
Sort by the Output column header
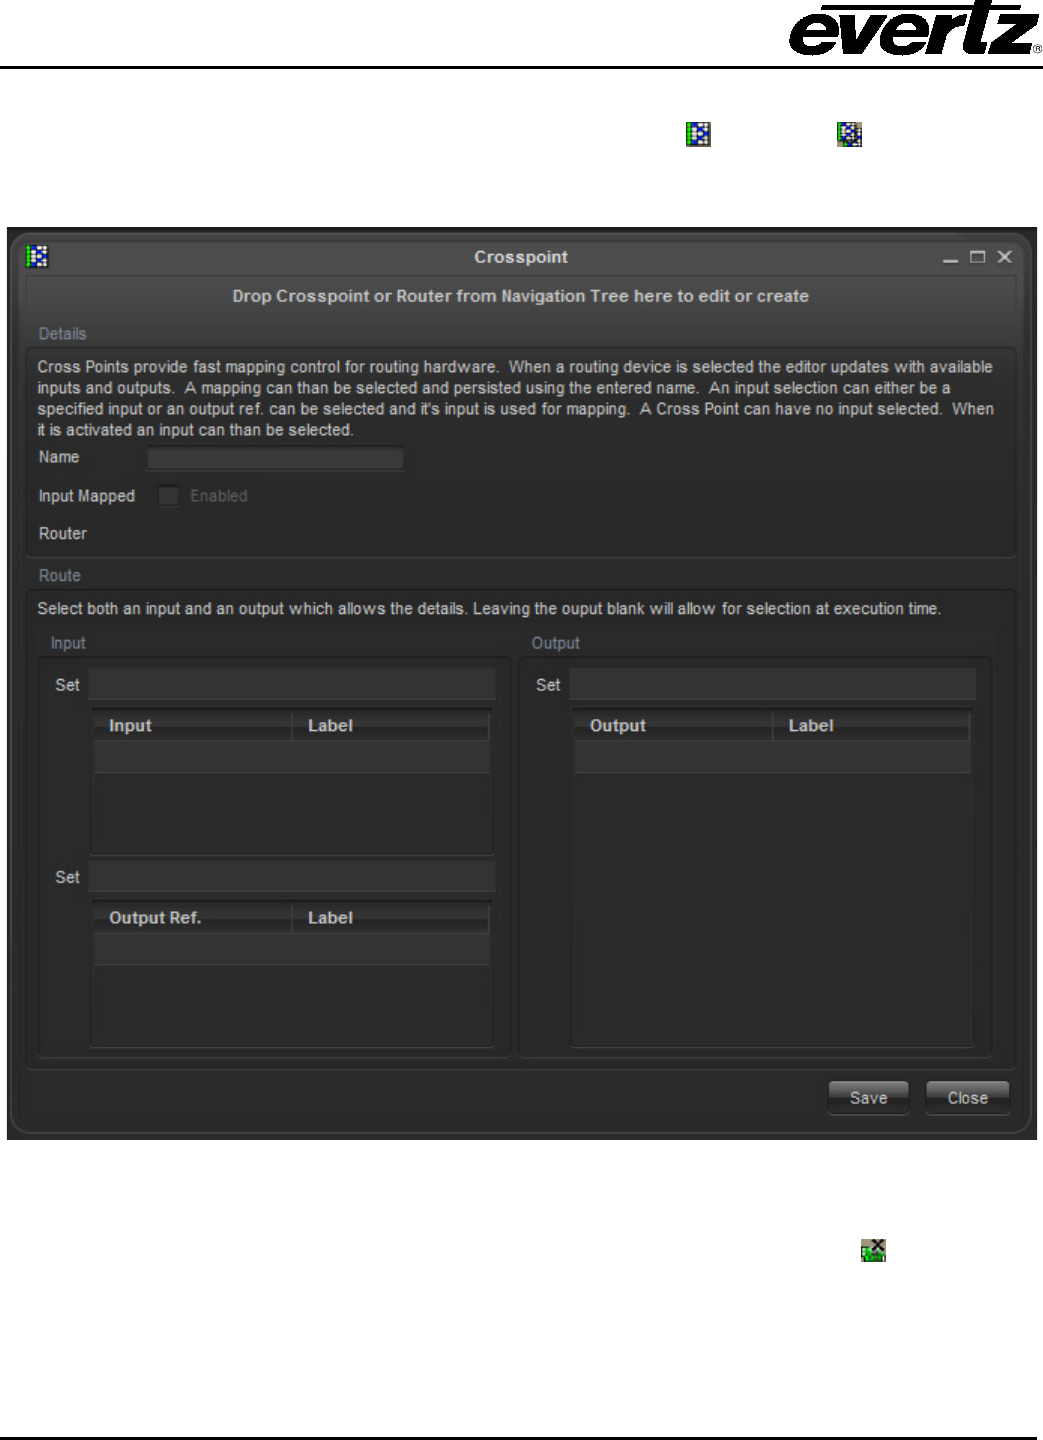673,726
